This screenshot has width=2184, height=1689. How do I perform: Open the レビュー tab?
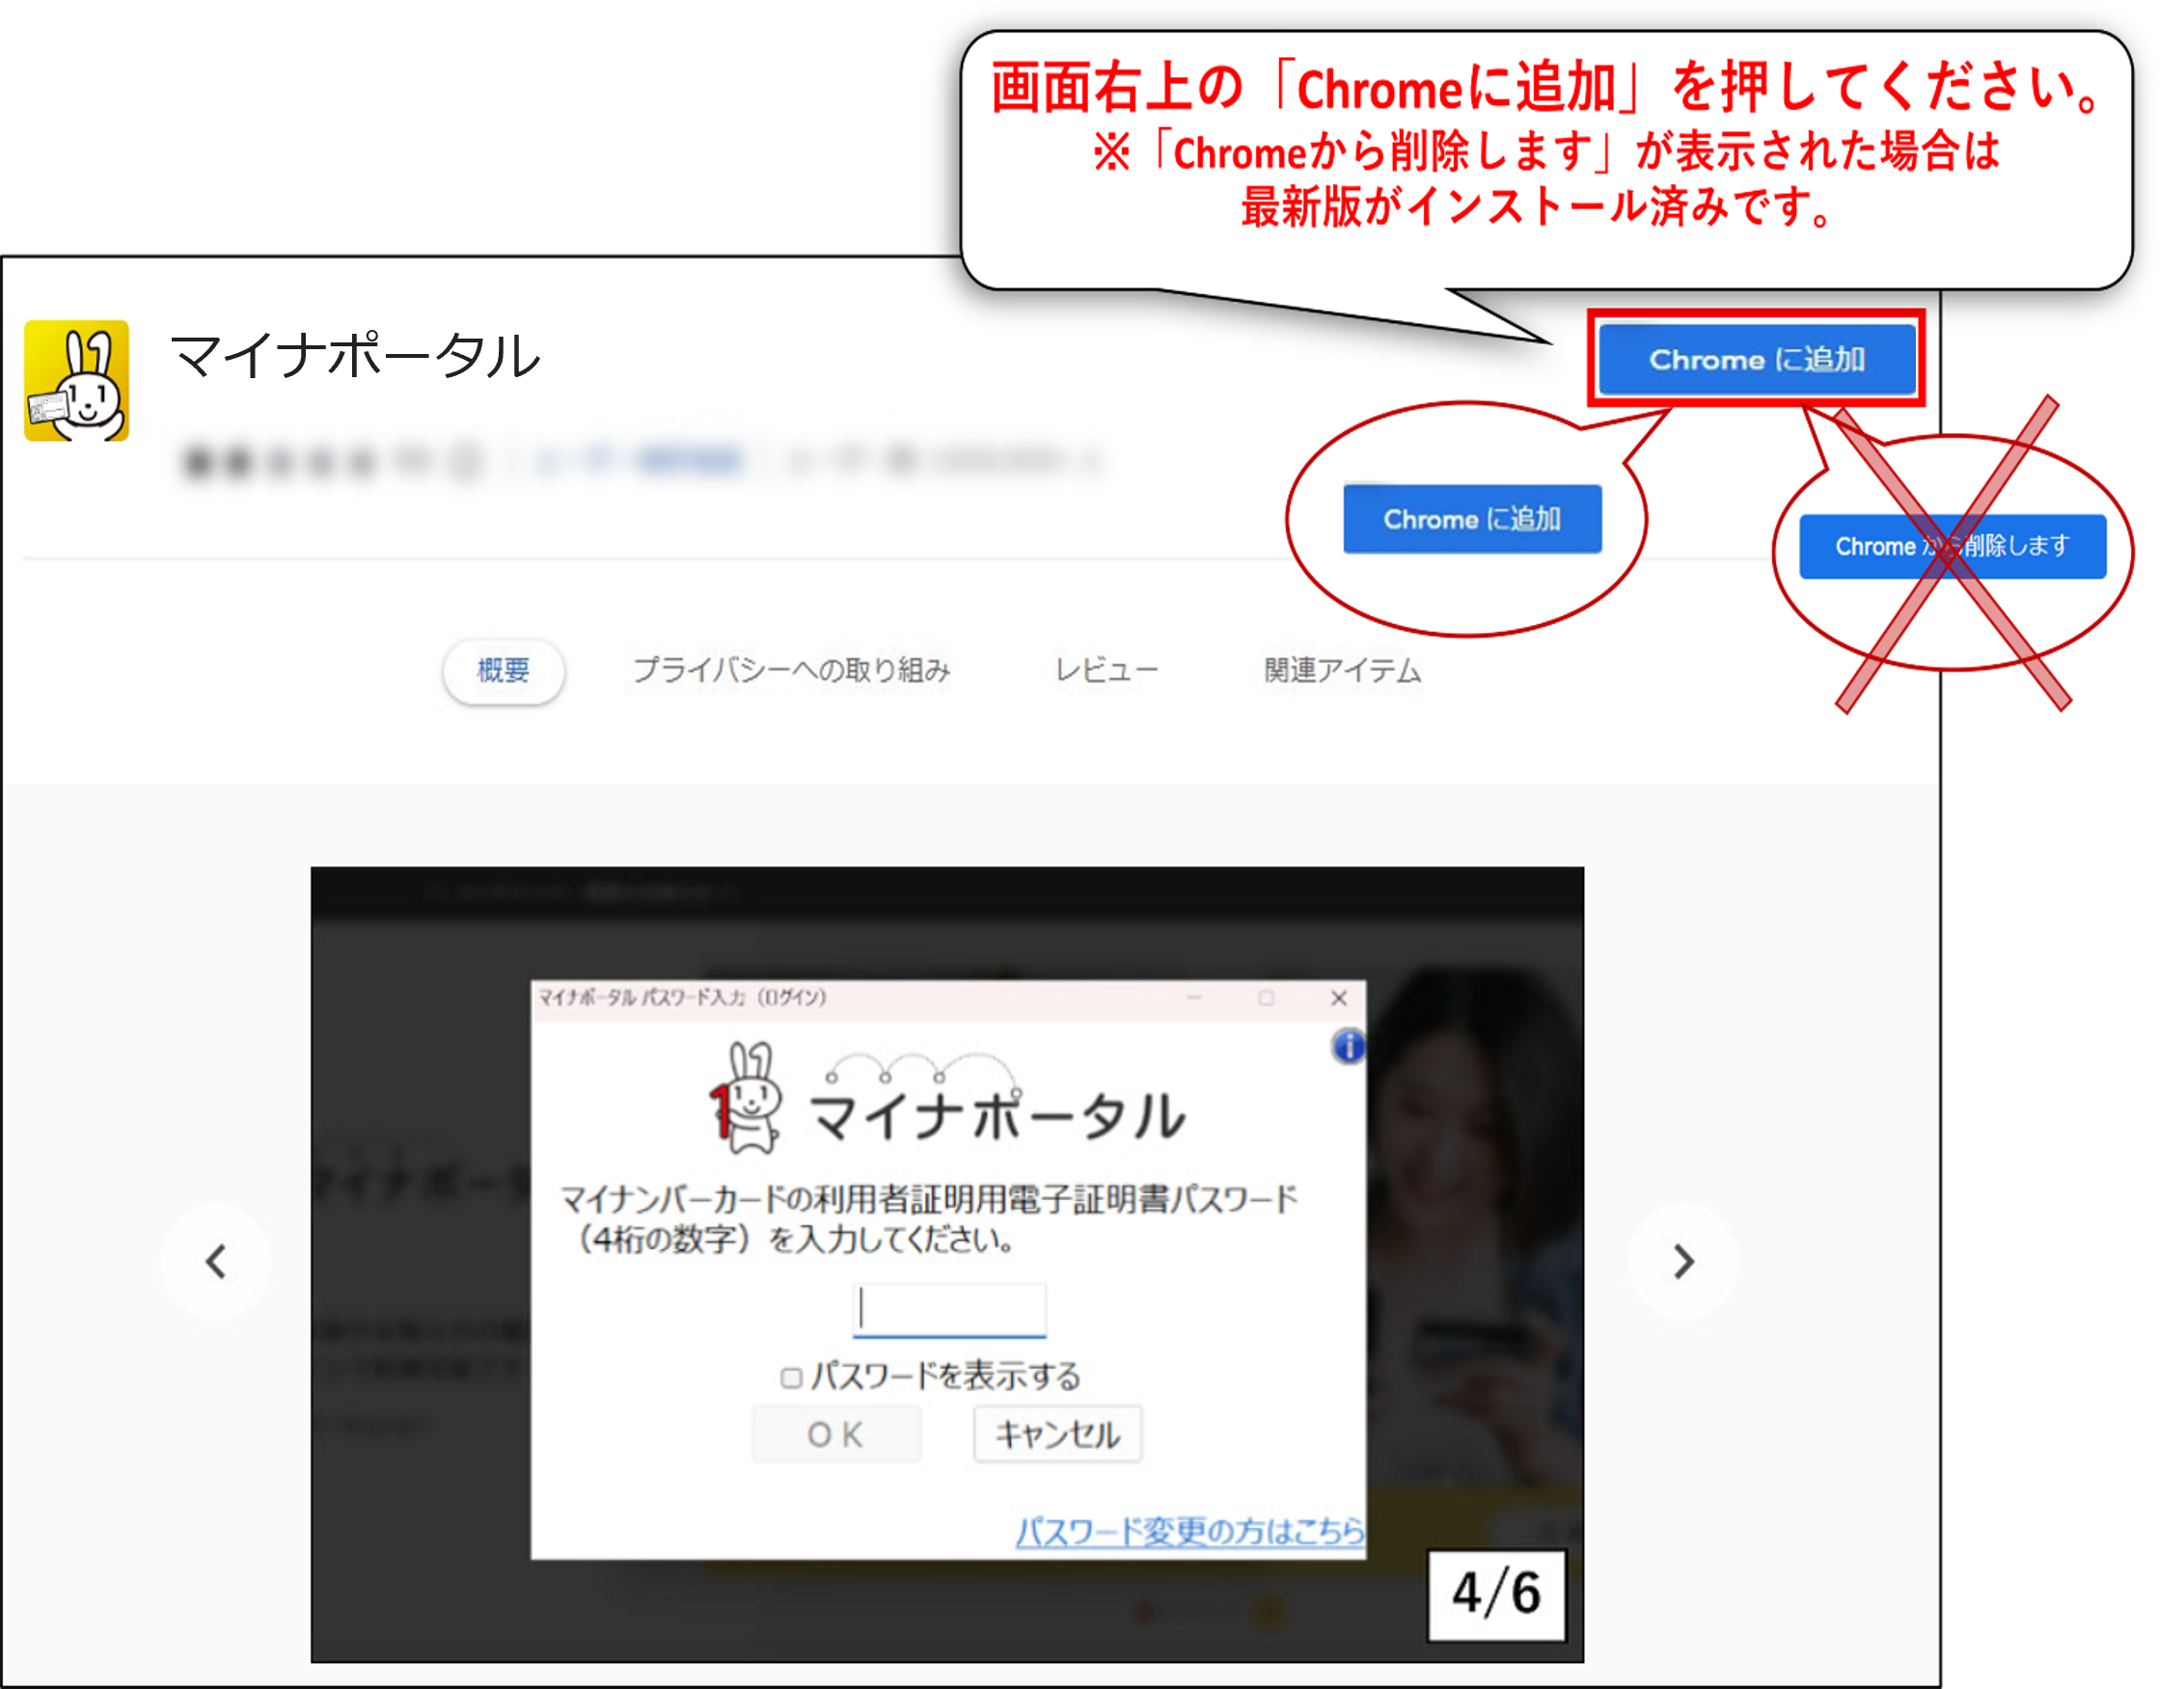click(1106, 670)
